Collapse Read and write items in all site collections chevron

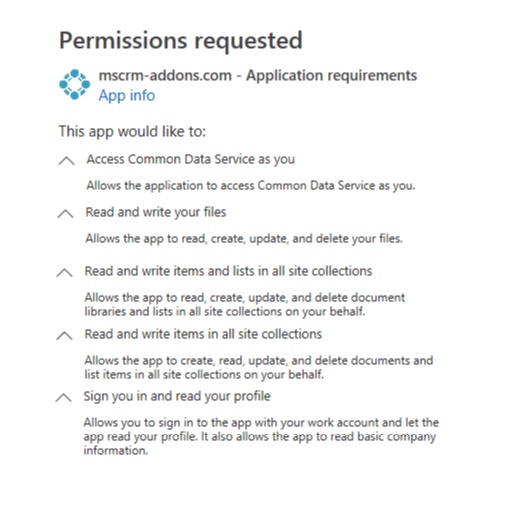point(65,335)
